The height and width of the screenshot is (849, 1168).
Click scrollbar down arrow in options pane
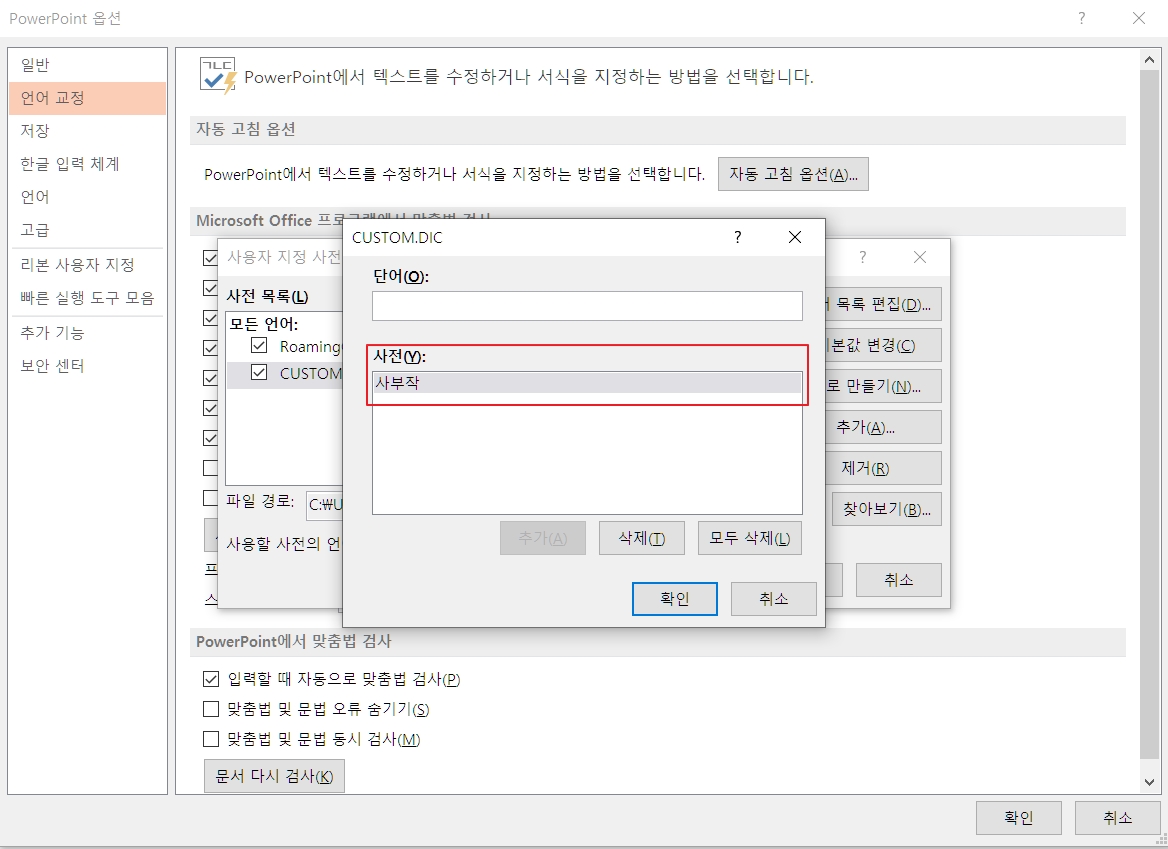(x=1149, y=783)
